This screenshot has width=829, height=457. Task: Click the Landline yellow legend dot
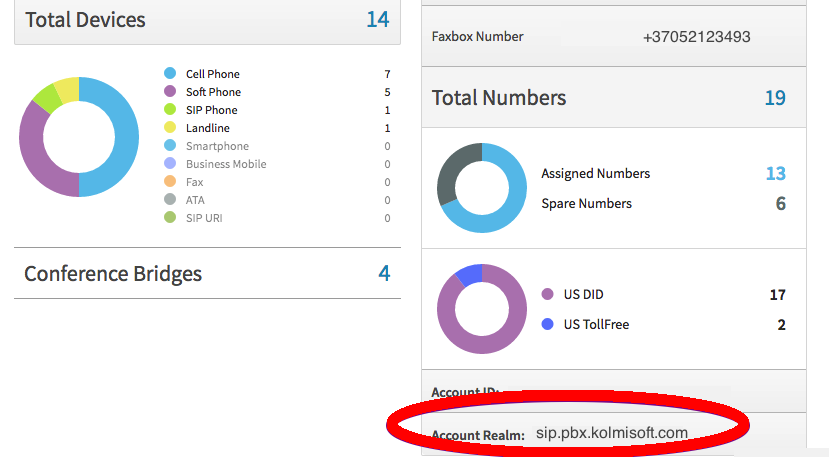pos(170,128)
